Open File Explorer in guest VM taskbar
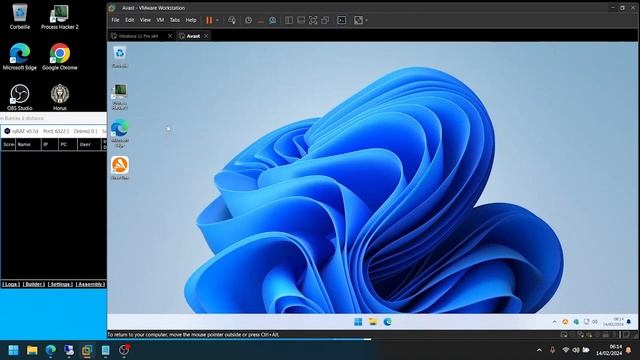Viewport: 640px width, 360px height. pos(373,322)
